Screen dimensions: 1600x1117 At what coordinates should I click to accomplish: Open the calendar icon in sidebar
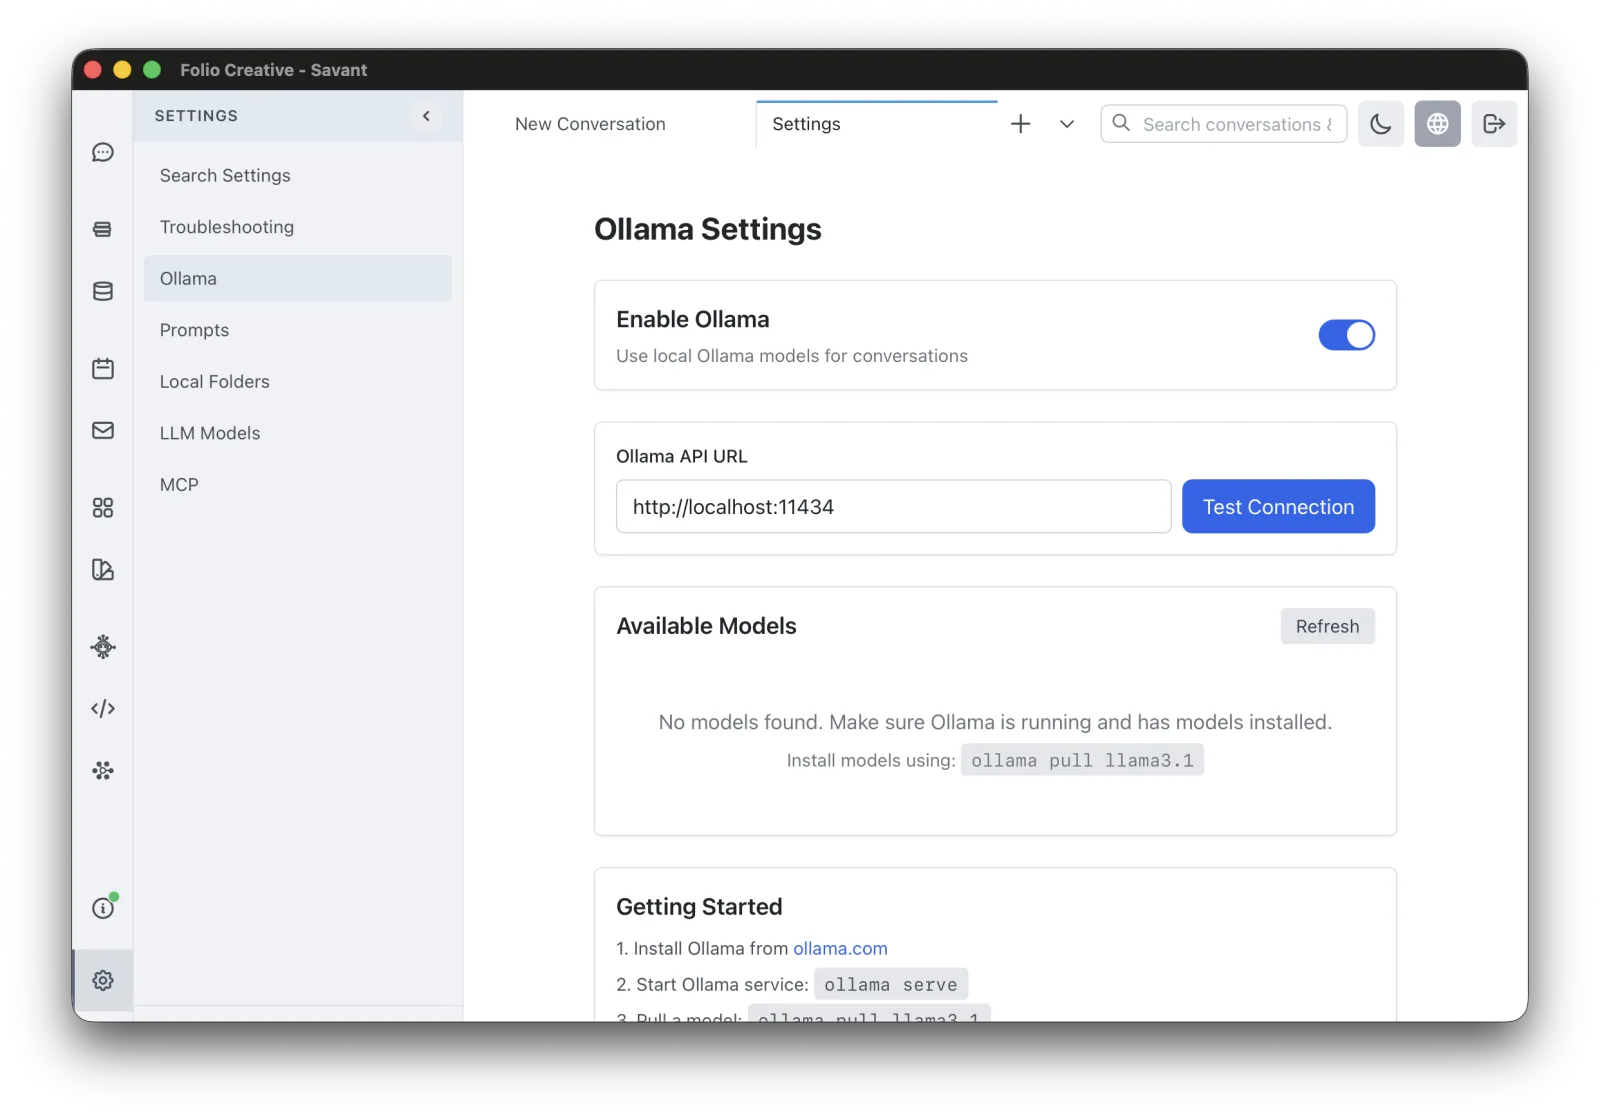[x=103, y=369]
